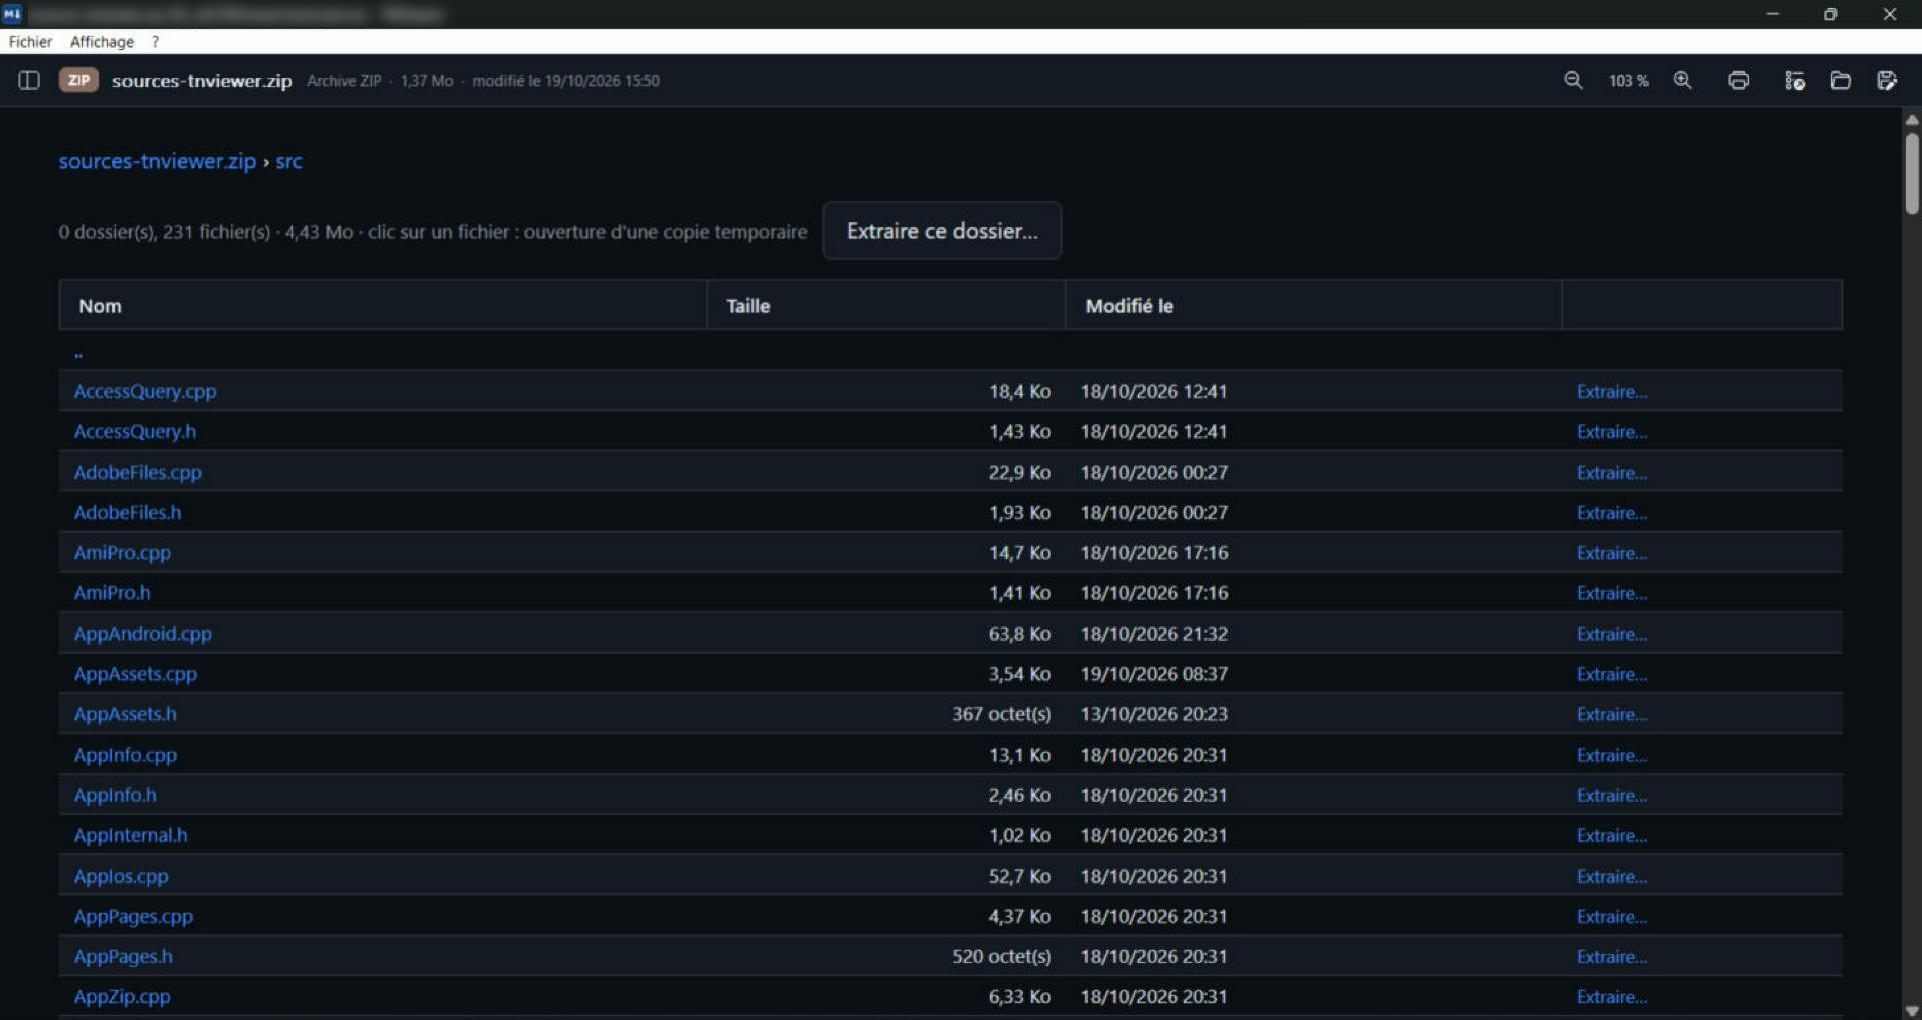Click the zoom in magnifier icon

coord(1683,80)
